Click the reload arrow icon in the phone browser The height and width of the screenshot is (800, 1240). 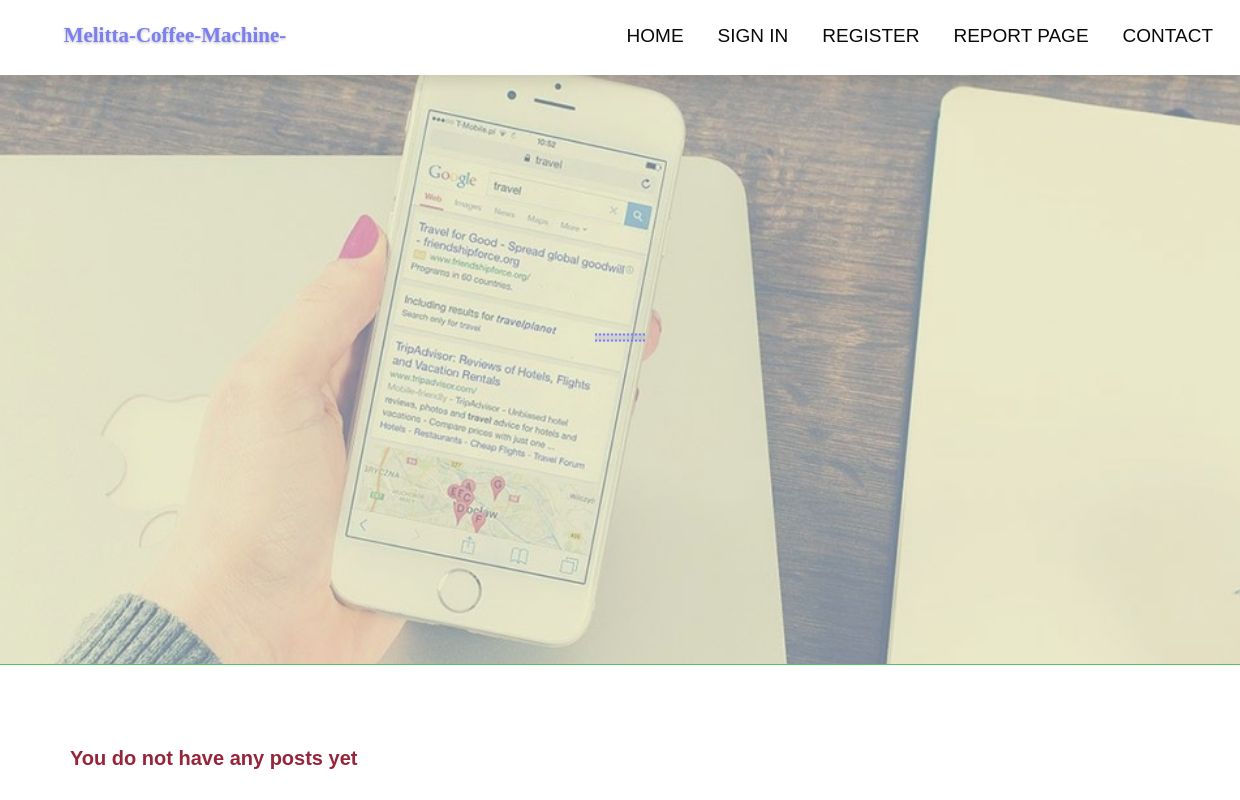pyautogui.click(x=646, y=183)
